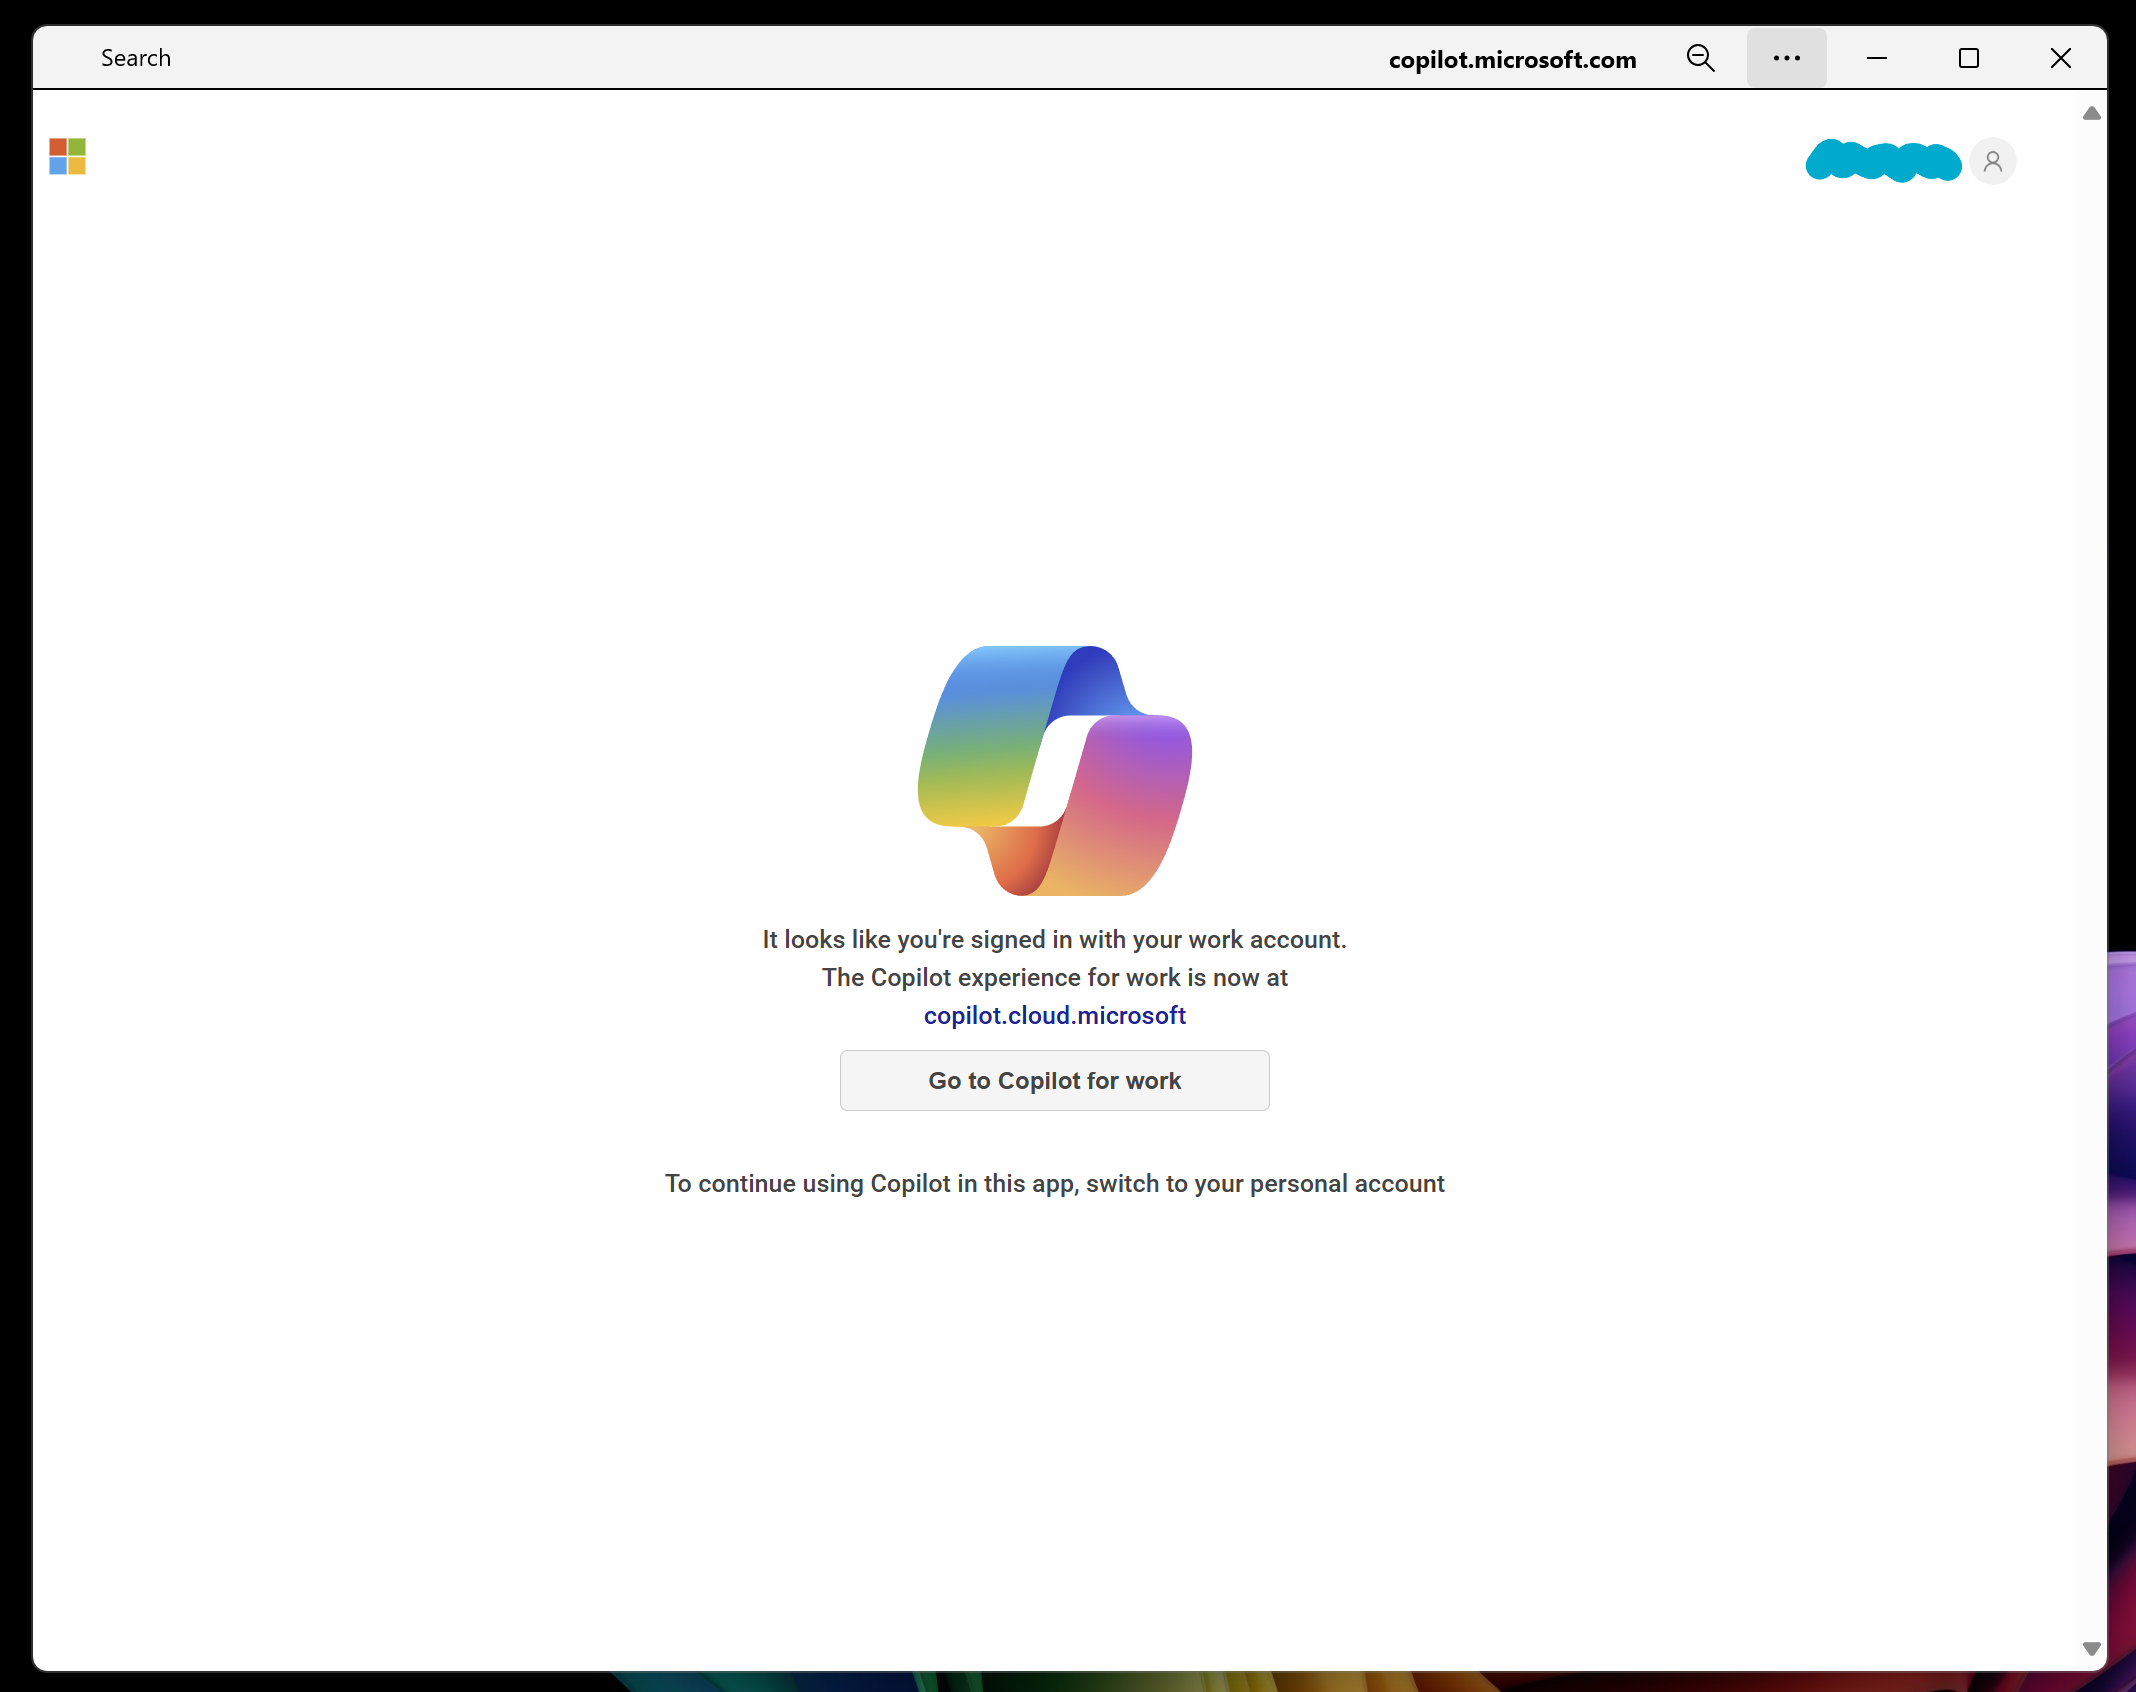The width and height of the screenshot is (2136, 1692).
Task: Click the desktop wallpaper beside the window
Action: coord(2122,1200)
